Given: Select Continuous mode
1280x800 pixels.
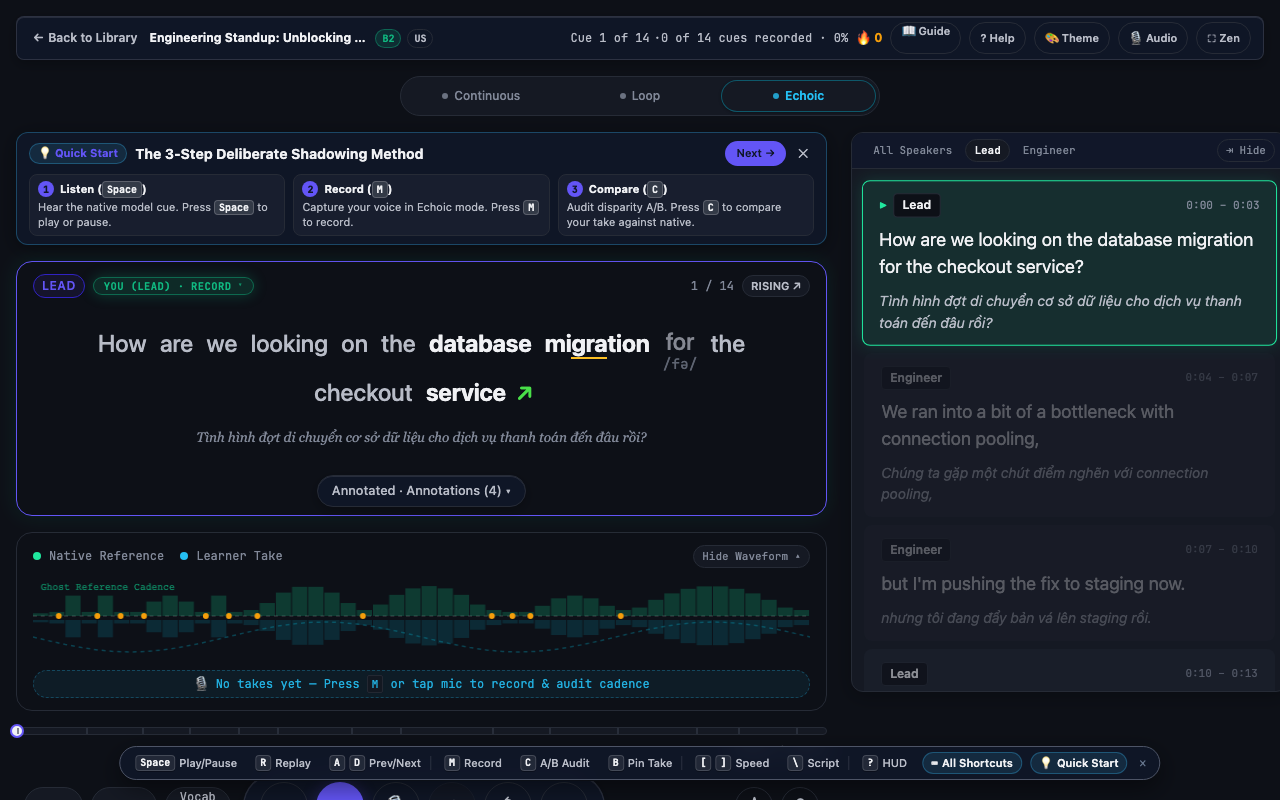Looking at the screenshot, I should [x=481, y=96].
